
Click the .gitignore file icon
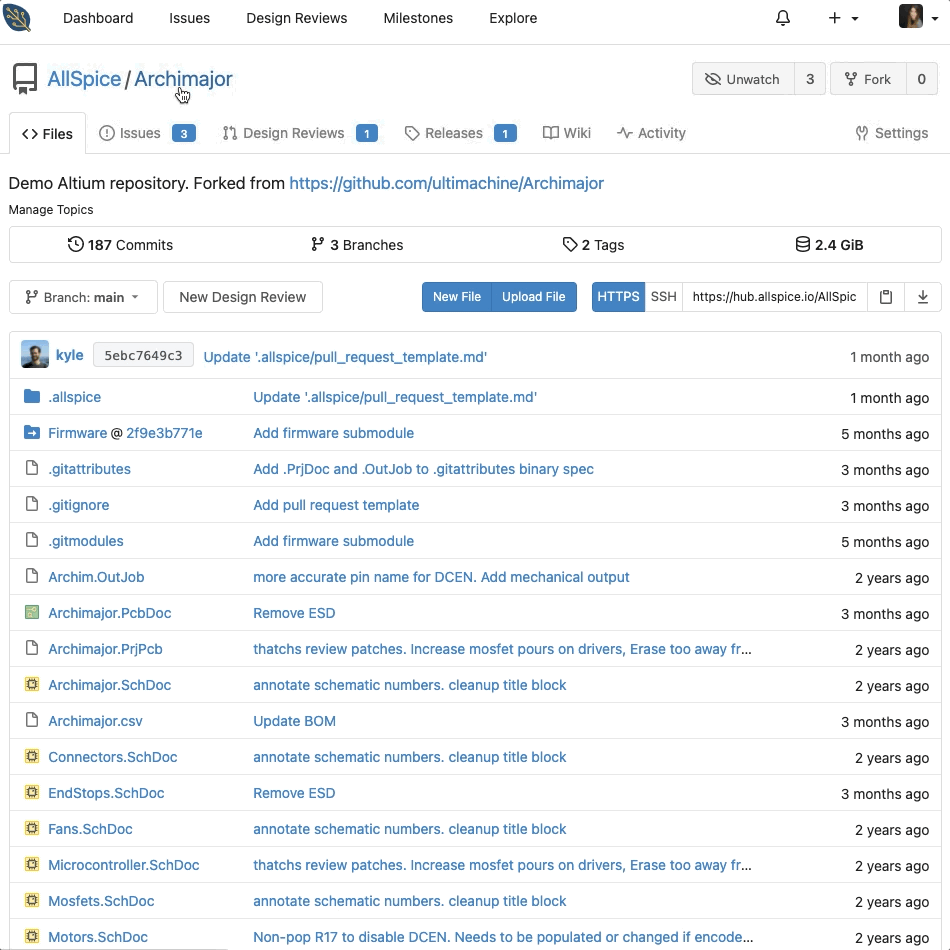click(32, 504)
